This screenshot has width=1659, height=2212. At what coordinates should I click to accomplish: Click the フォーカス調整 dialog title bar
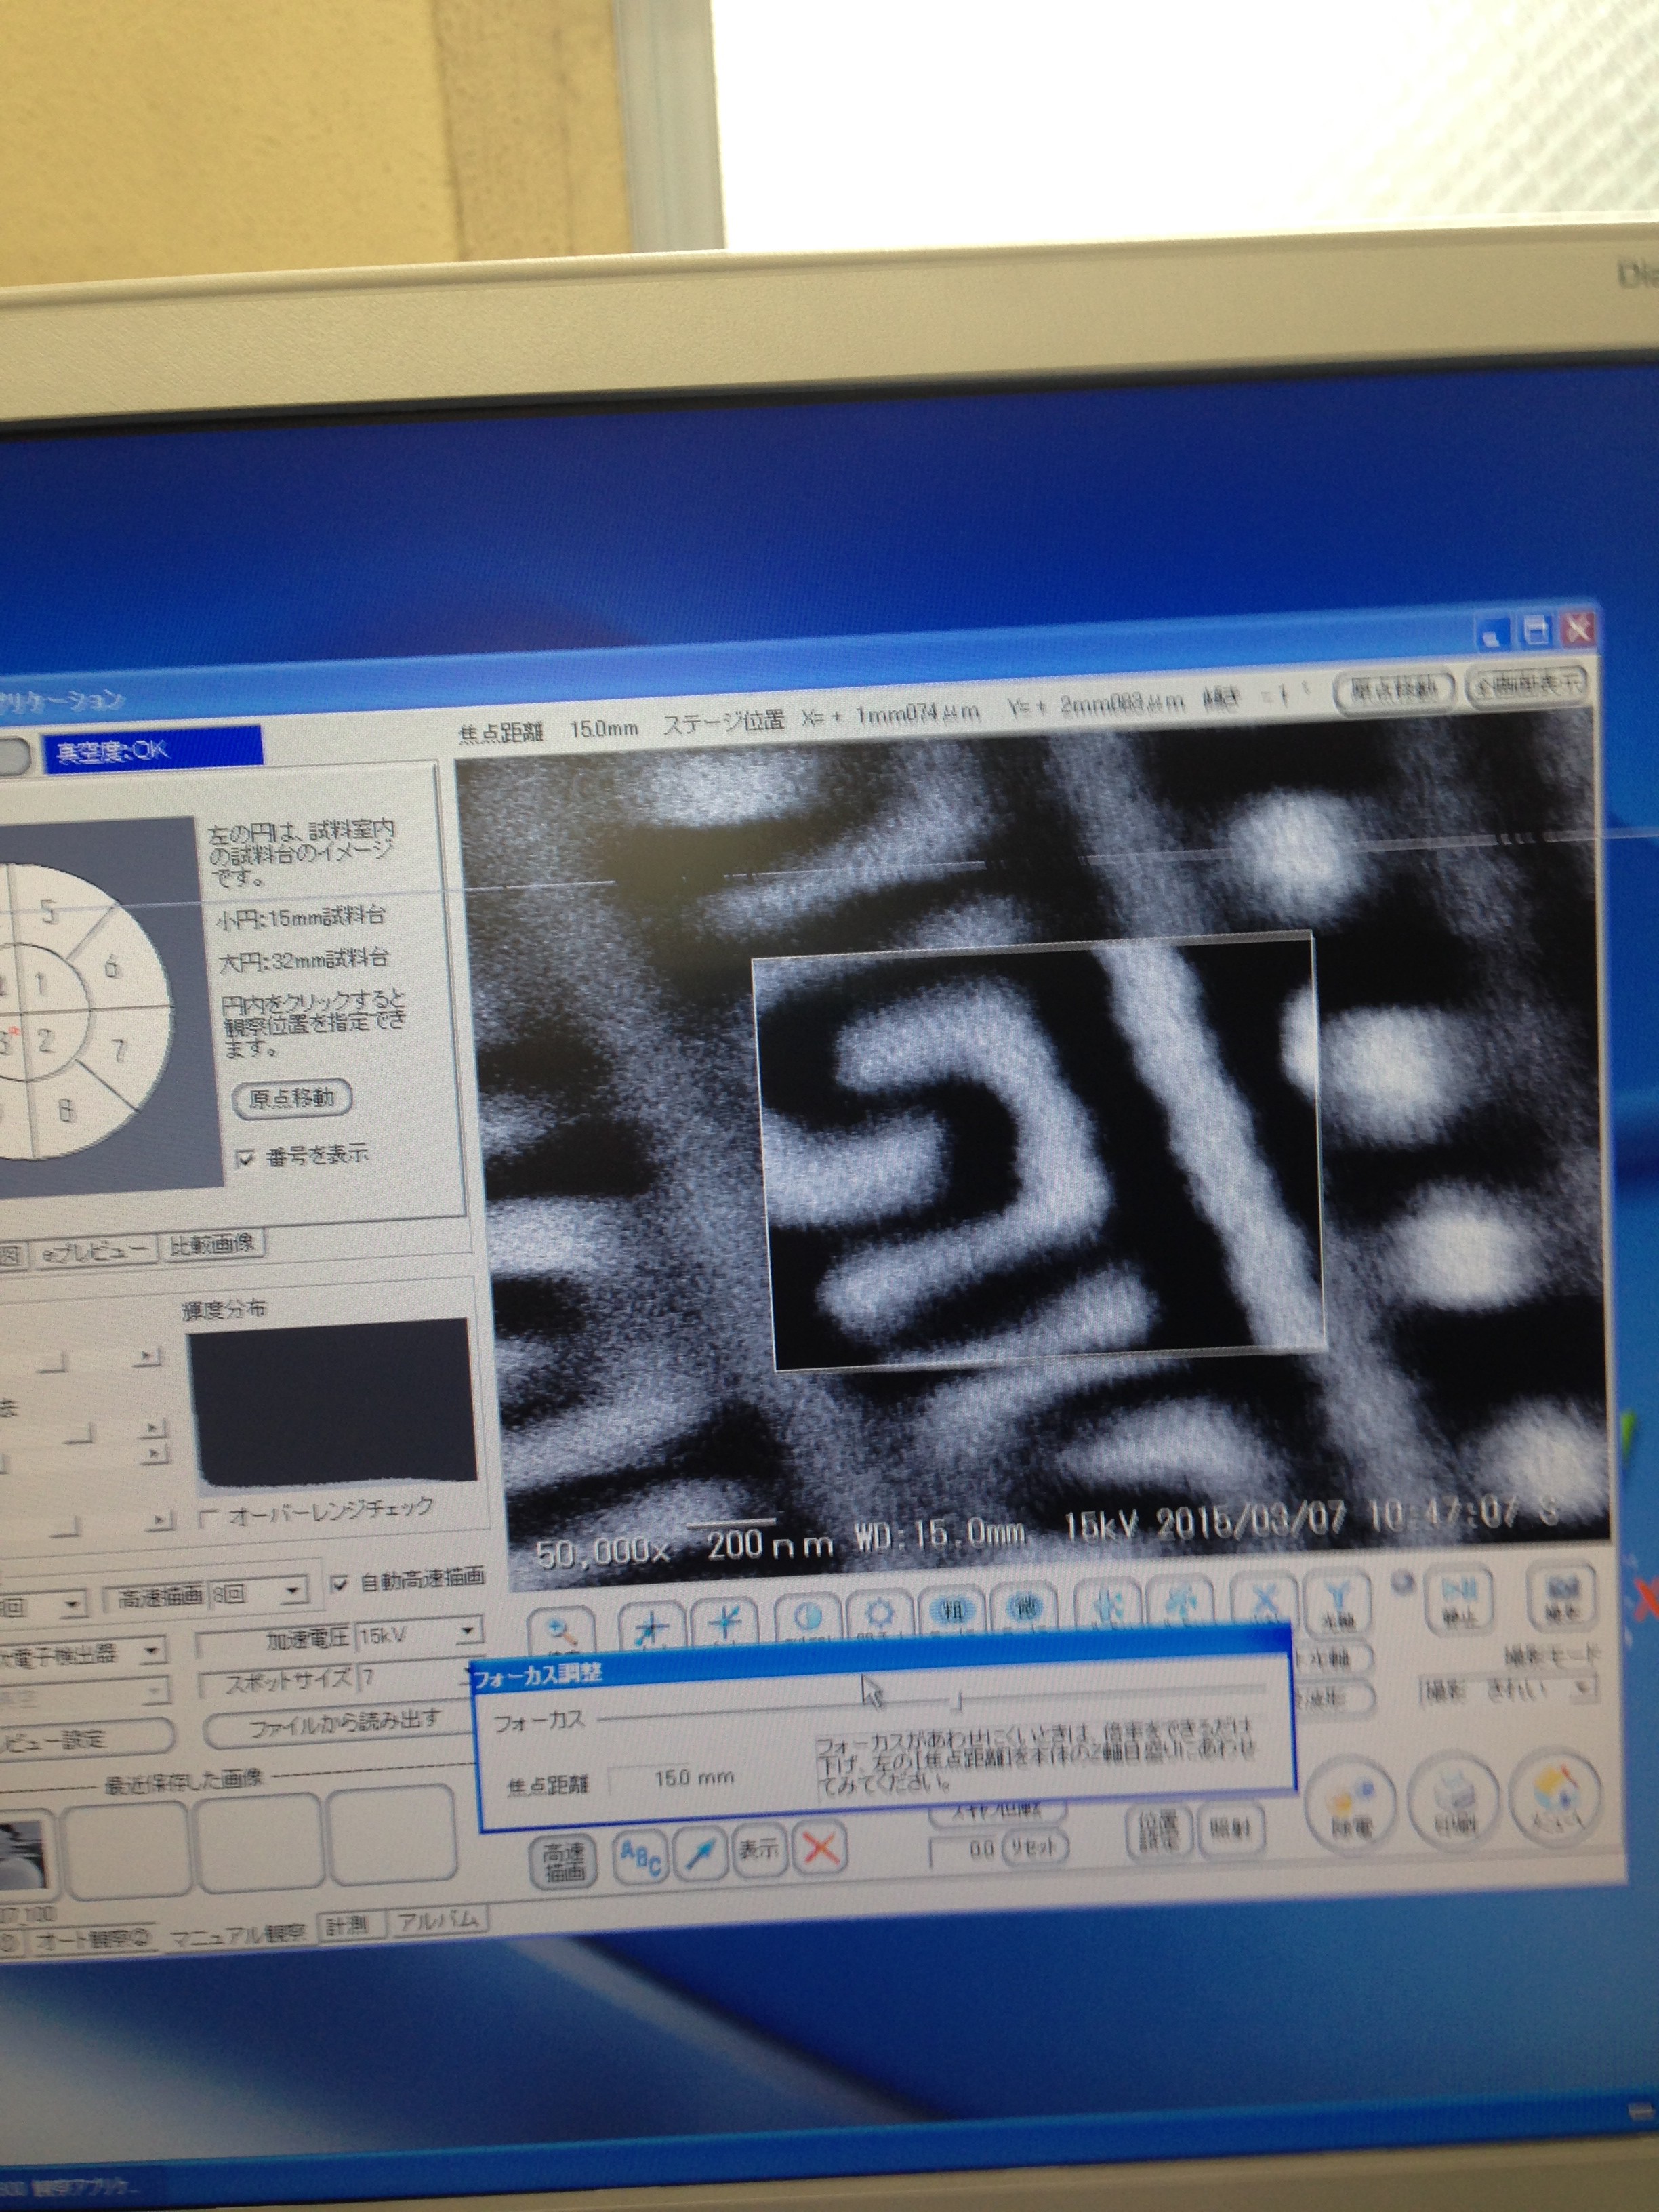click(x=880, y=1660)
